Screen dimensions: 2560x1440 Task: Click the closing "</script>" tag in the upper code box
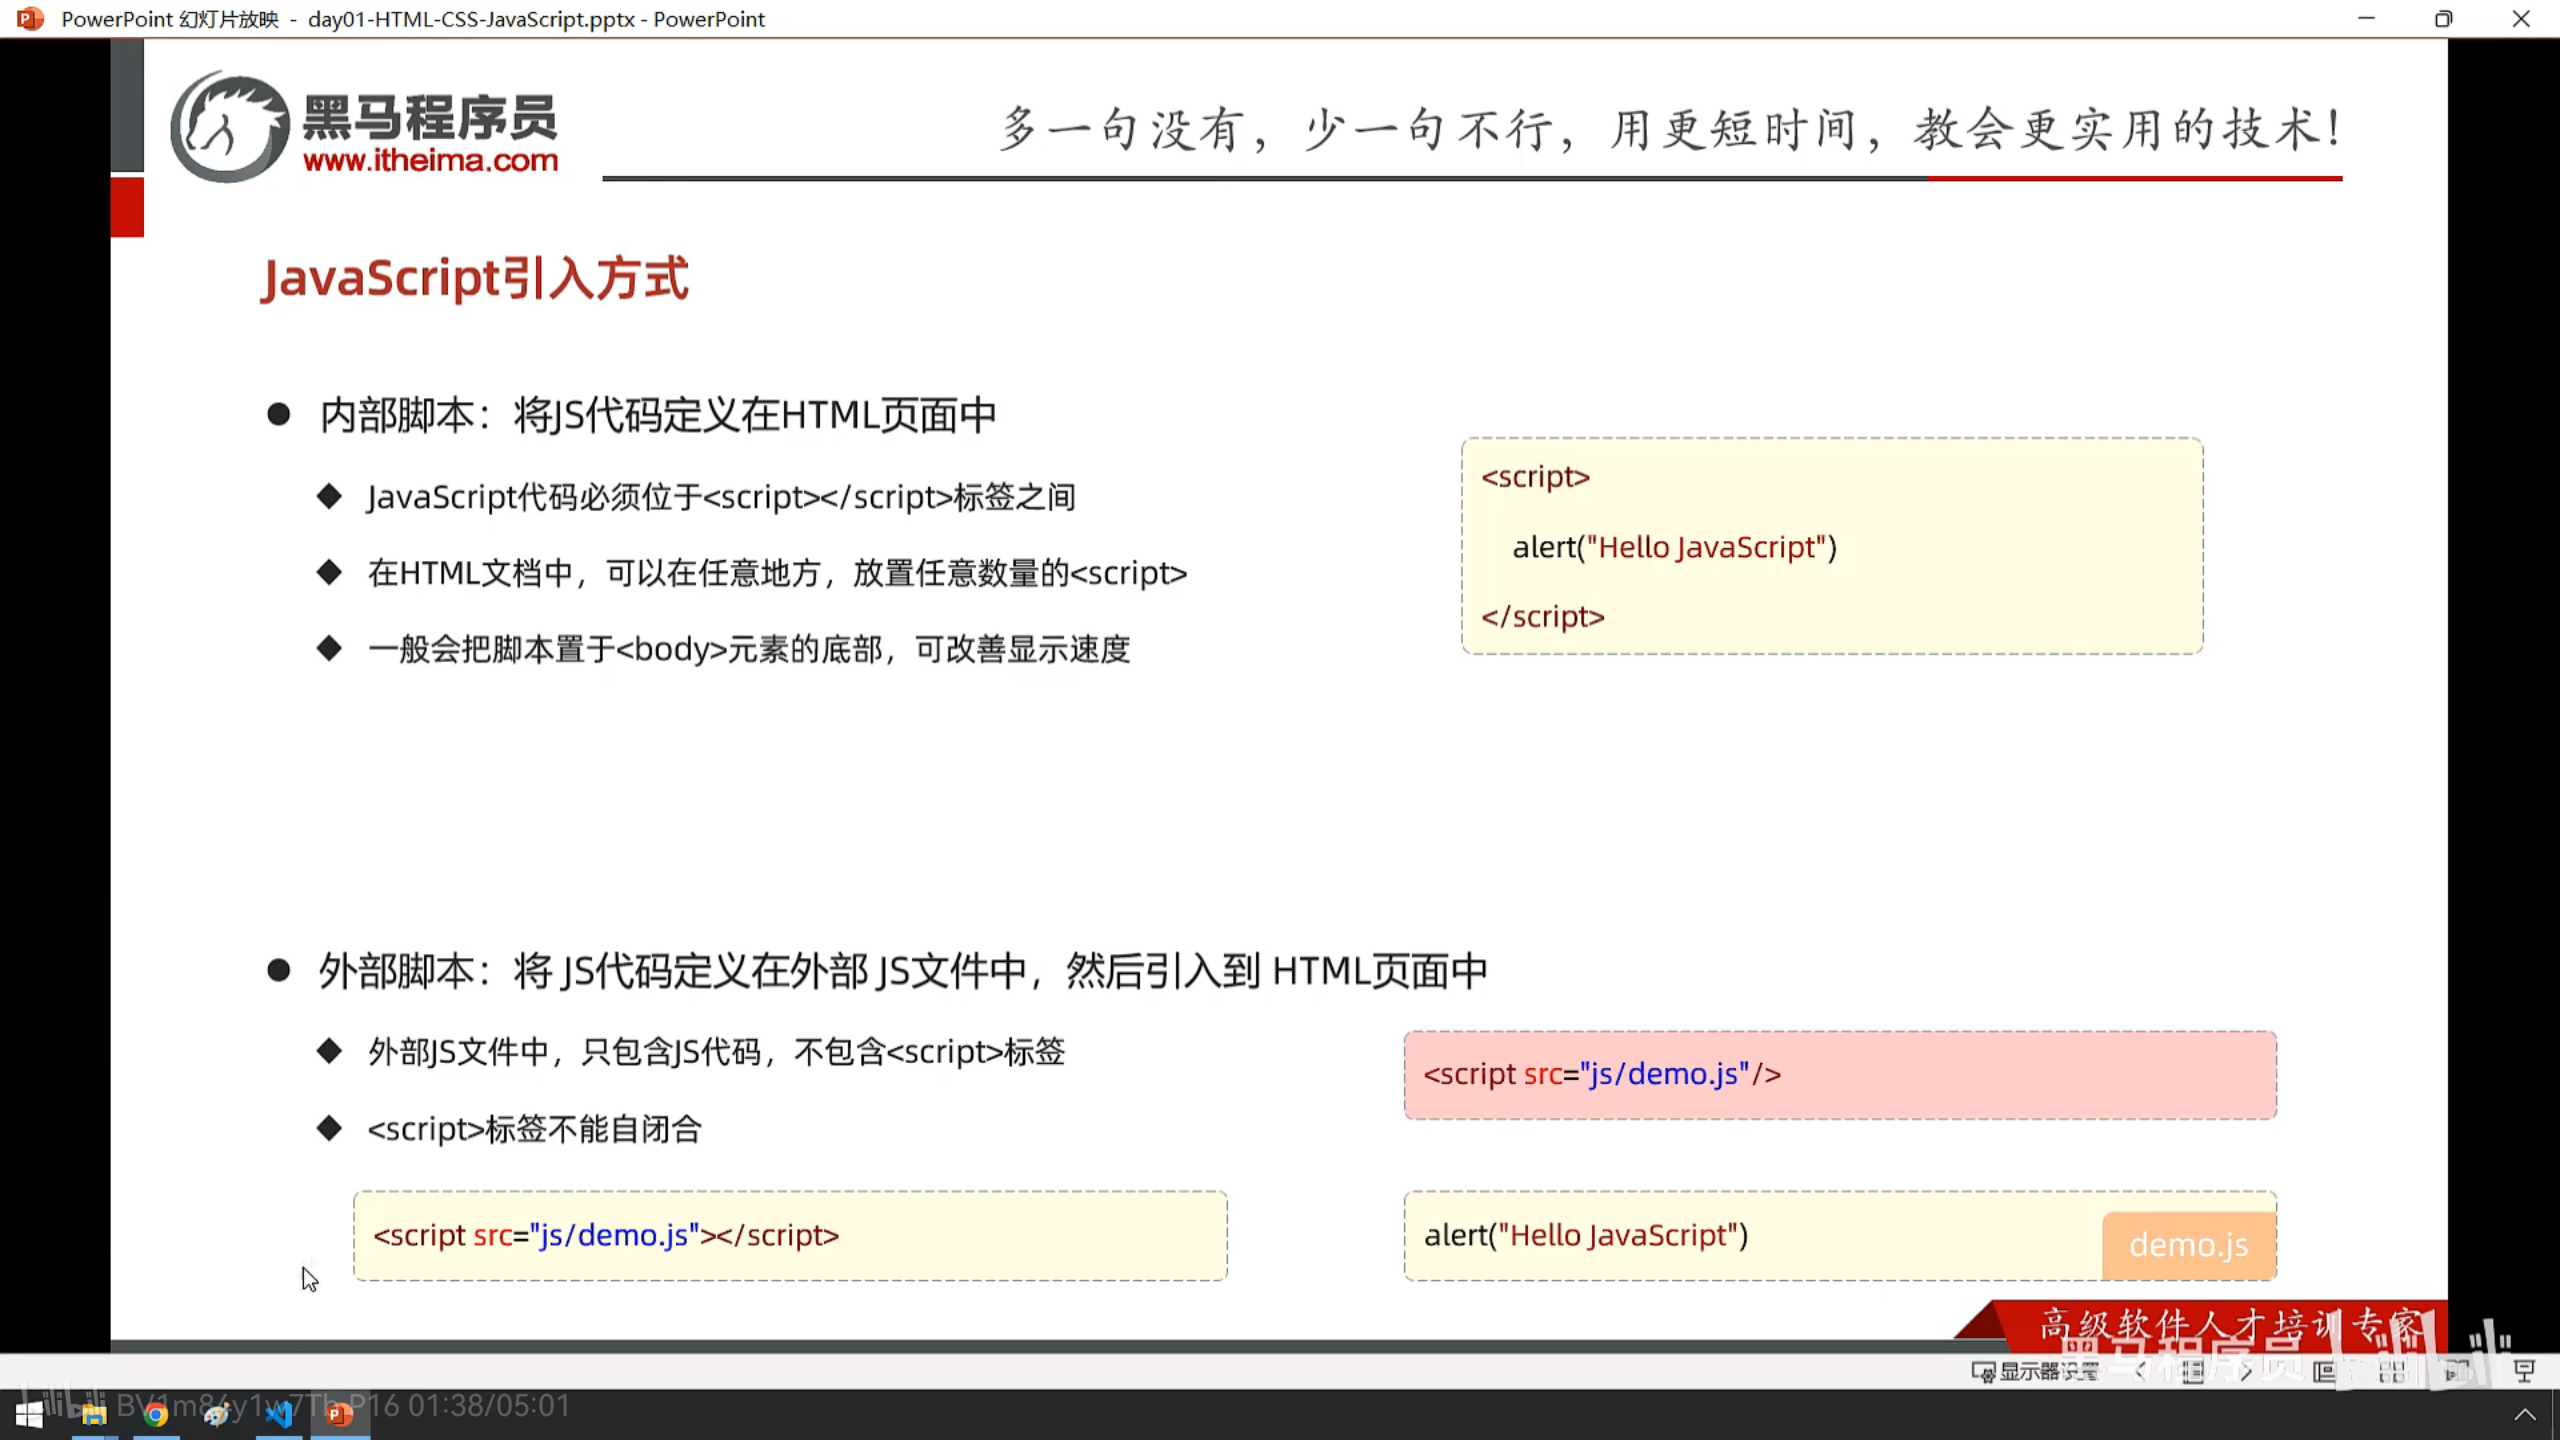[1543, 617]
